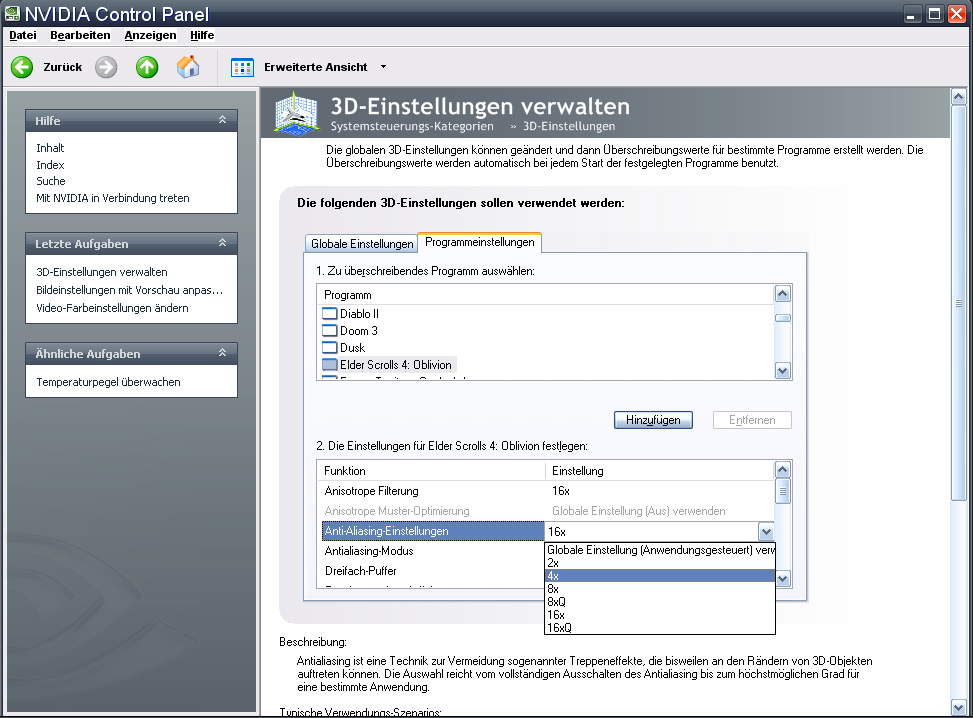Click program list scroll up arrow
Screen dimensions: 973x718
[x=783, y=294]
